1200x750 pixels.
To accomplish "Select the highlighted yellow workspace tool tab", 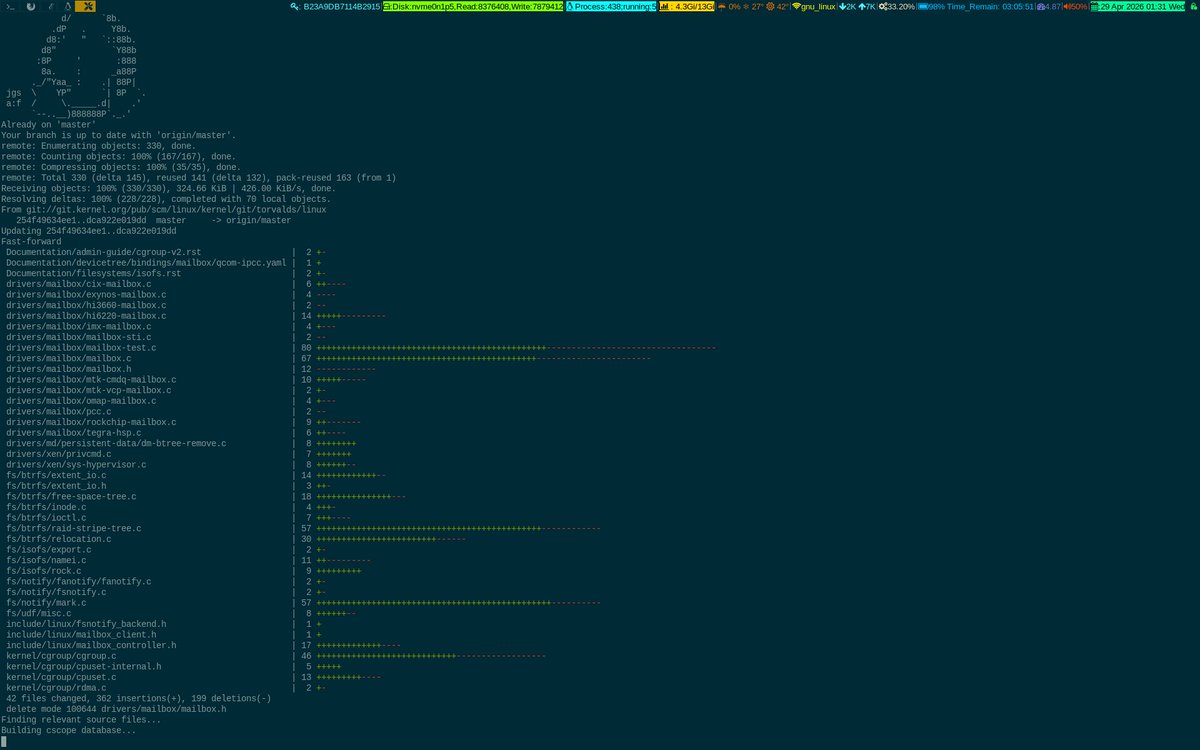I will point(86,6).
